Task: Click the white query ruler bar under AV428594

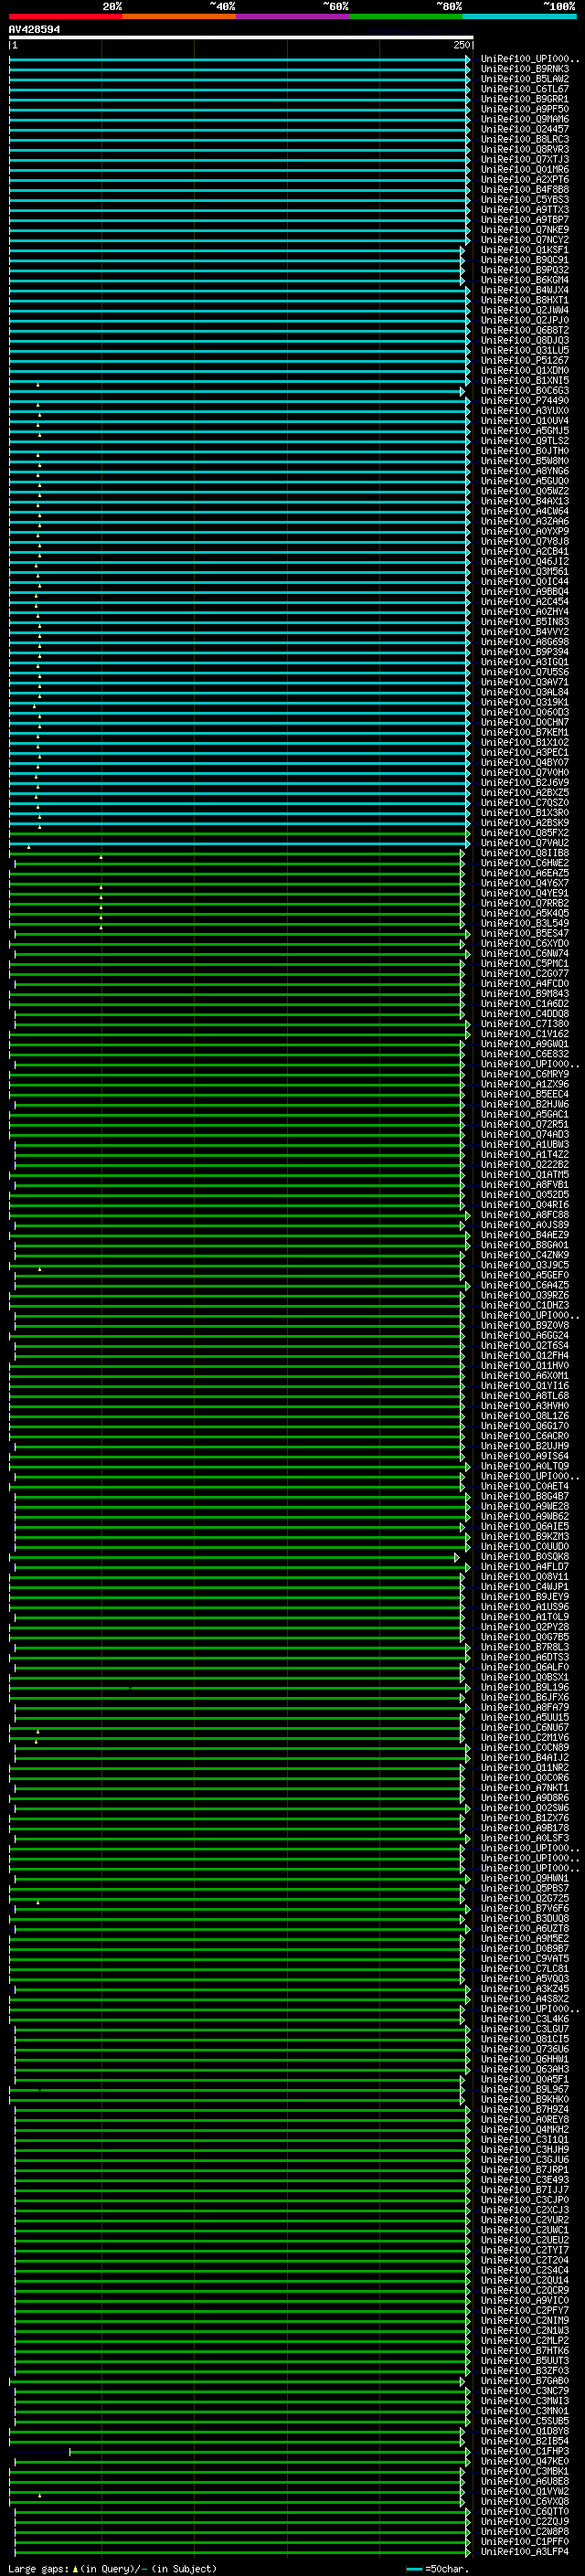Action: coord(241,38)
